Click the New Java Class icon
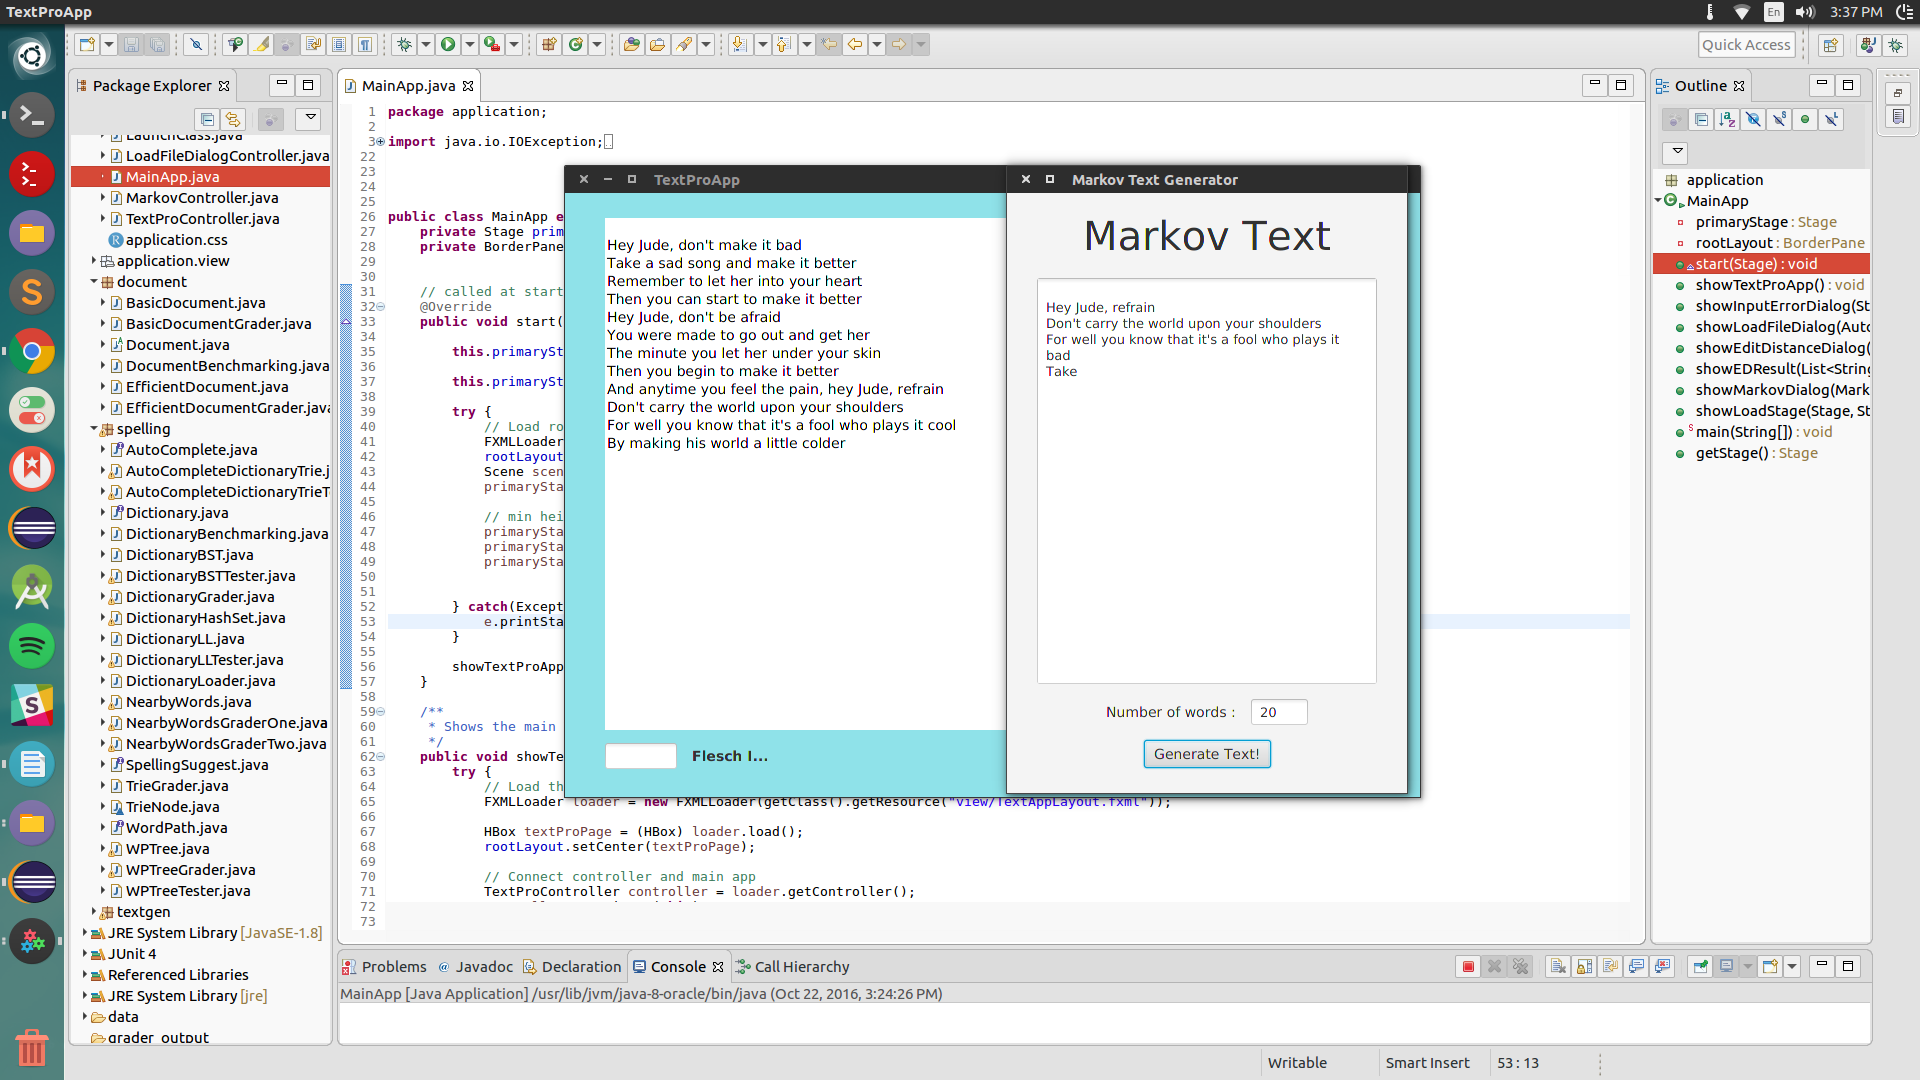Viewport: 1920px width, 1080px height. (x=575, y=44)
